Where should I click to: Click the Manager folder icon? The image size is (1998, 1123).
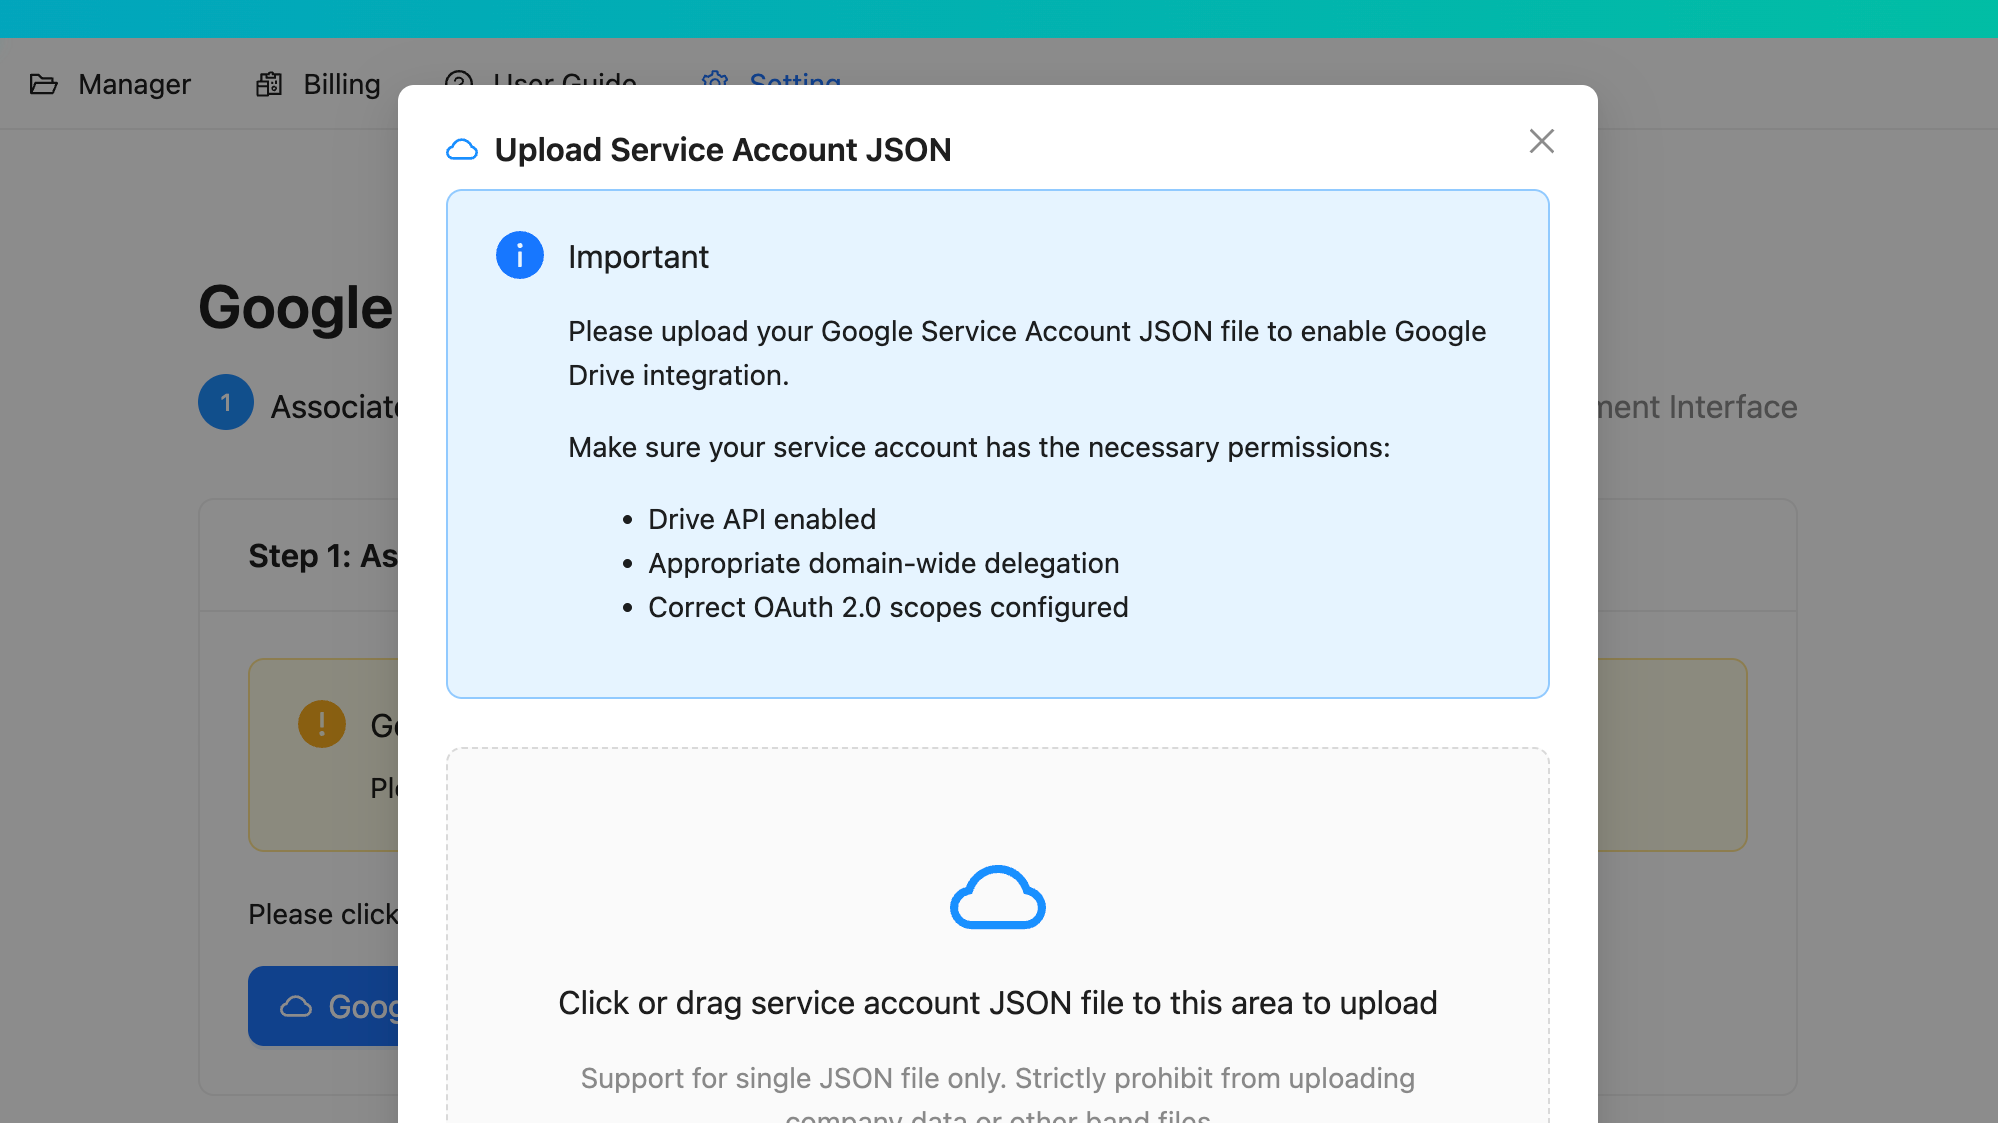point(44,84)
